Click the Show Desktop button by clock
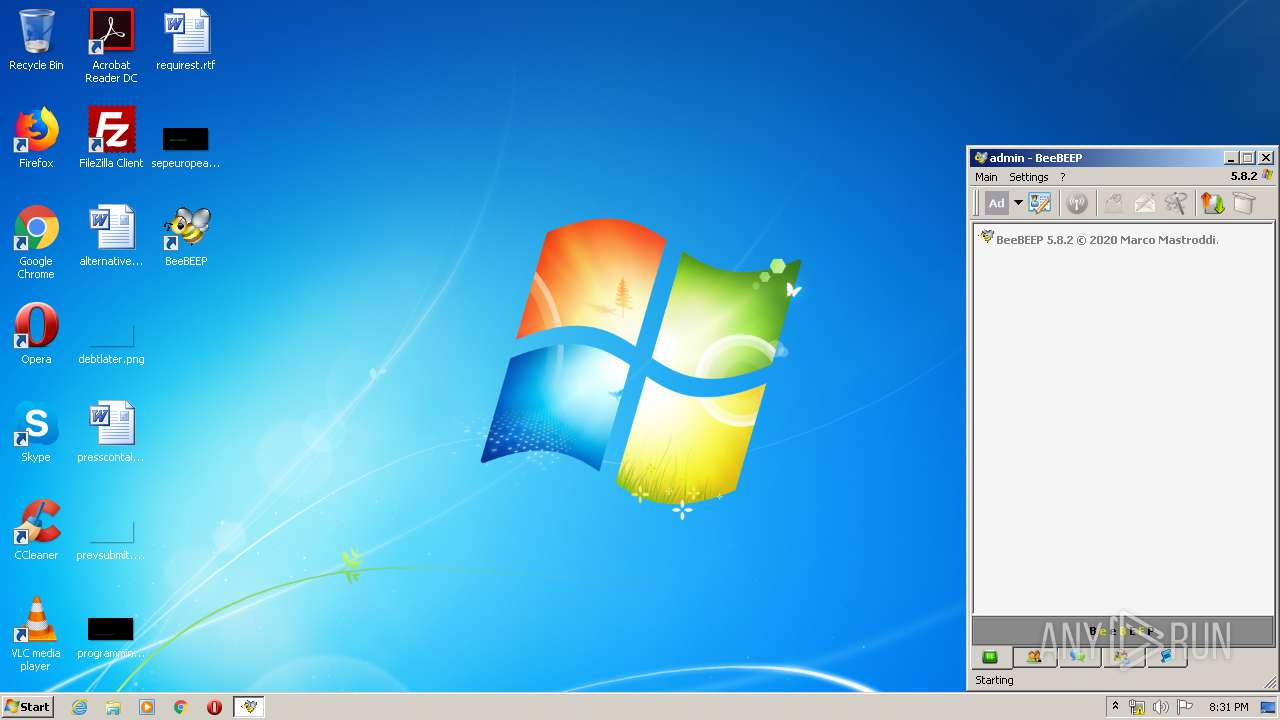 [1268, 707]
